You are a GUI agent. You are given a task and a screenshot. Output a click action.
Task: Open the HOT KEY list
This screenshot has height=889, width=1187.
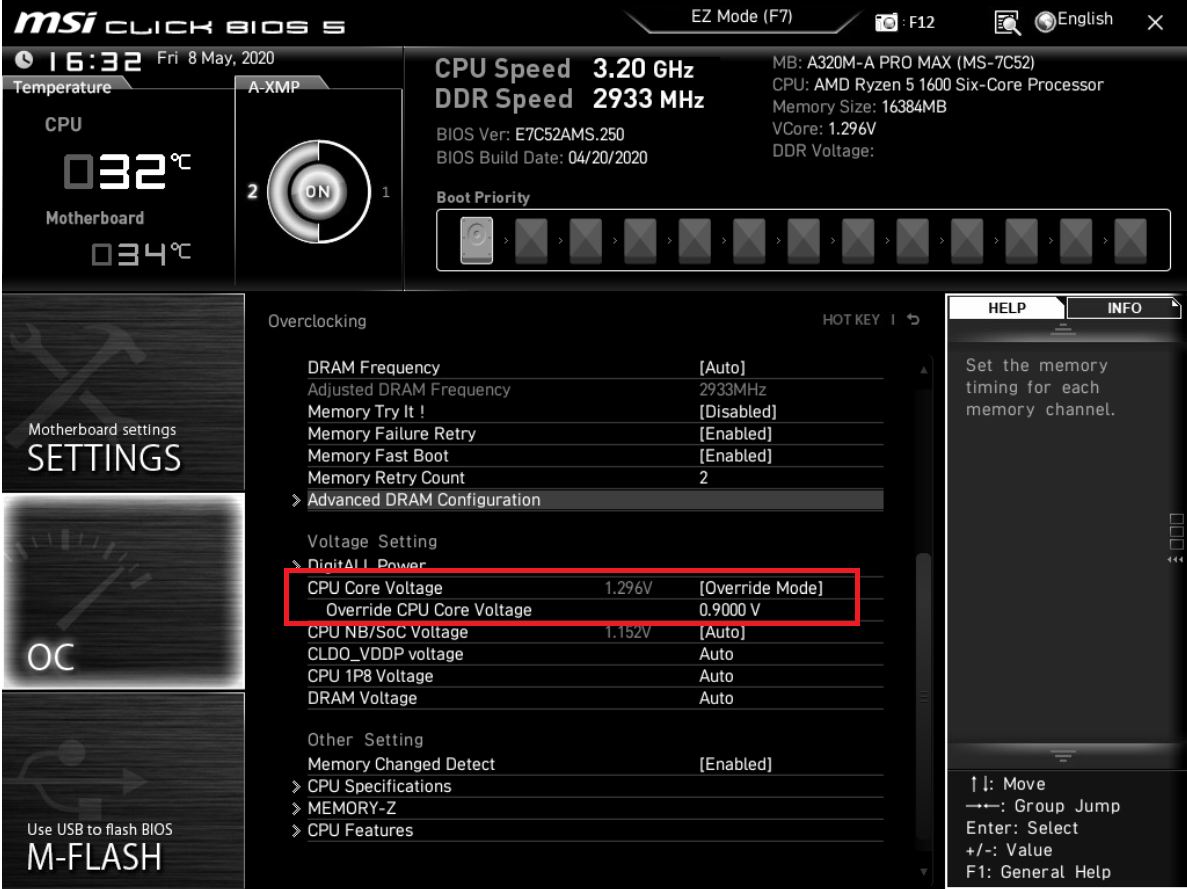click(x=851, y=320)
